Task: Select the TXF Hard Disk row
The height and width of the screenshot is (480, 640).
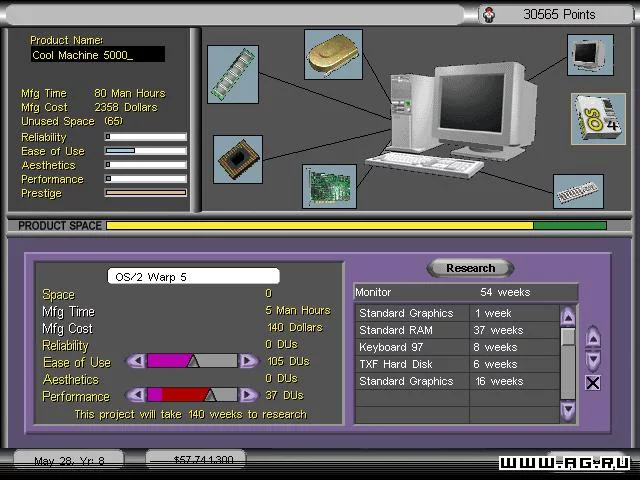Action: pos(457,364)
